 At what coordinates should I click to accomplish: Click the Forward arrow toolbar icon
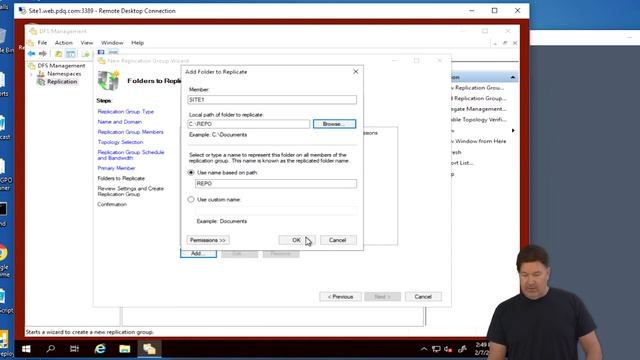43,53
